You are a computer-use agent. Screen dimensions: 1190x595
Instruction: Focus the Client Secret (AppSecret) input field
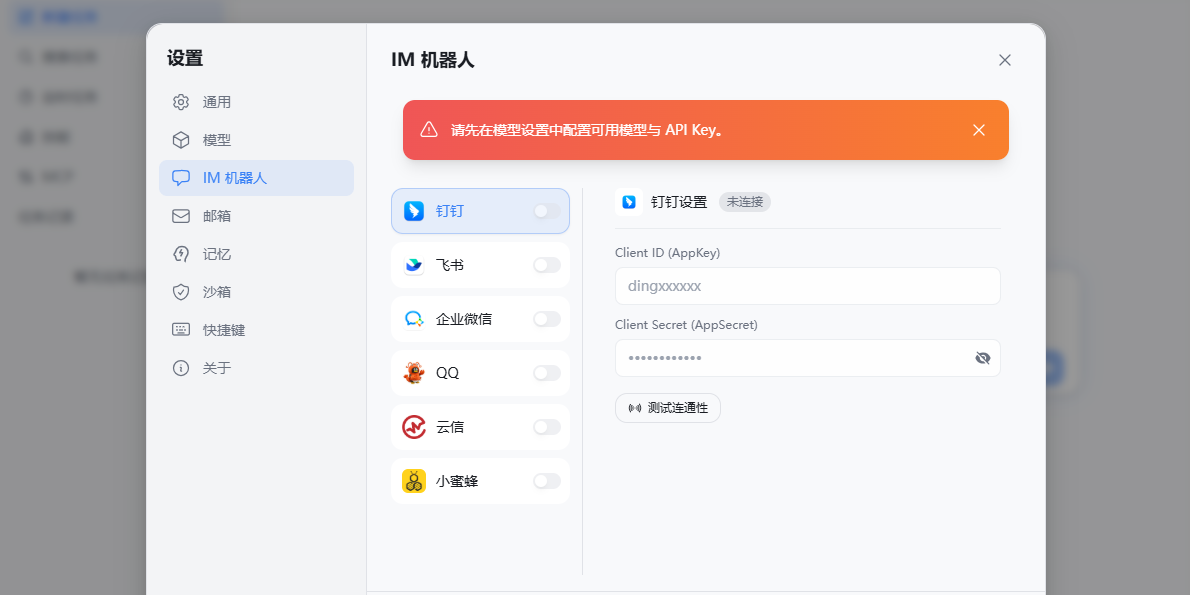coord(790,358)
